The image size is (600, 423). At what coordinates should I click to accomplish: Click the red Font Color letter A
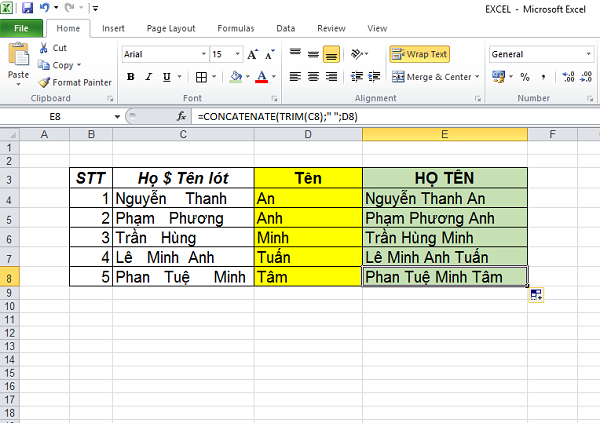(x=261, y=76)
